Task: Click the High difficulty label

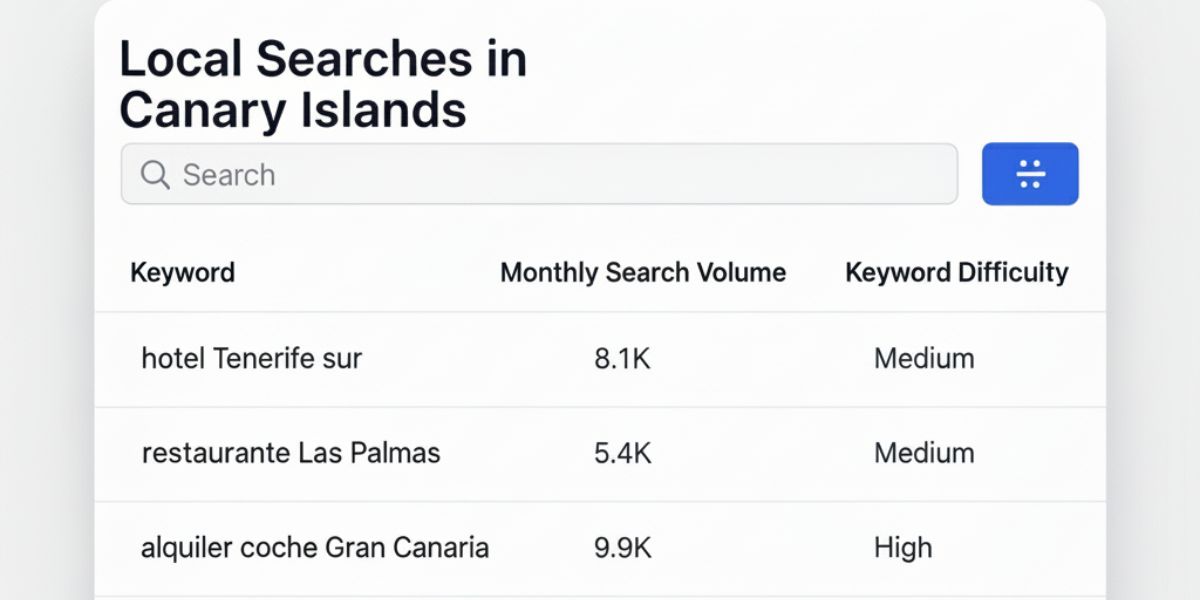Action: pos(903,547)
